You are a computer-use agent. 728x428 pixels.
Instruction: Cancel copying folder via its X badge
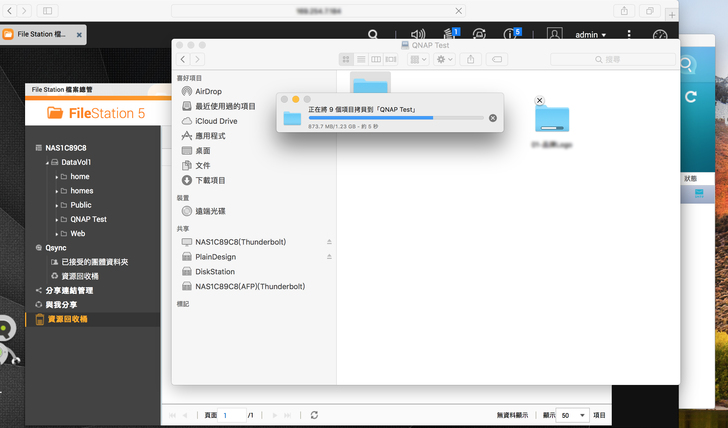[x=539, y=100]
